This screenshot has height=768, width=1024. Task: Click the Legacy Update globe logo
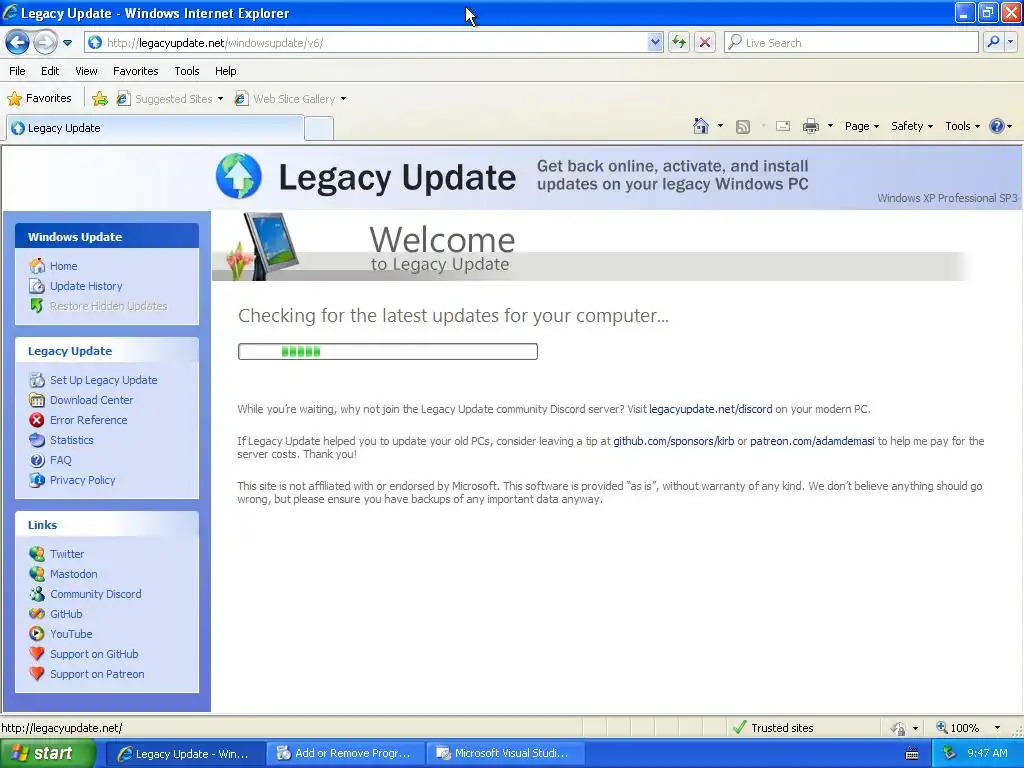(238, 176)
